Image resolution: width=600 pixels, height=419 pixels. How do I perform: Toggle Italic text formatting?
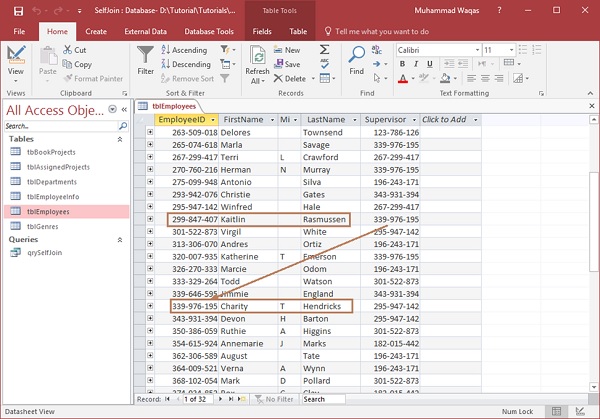click(416, 64)
